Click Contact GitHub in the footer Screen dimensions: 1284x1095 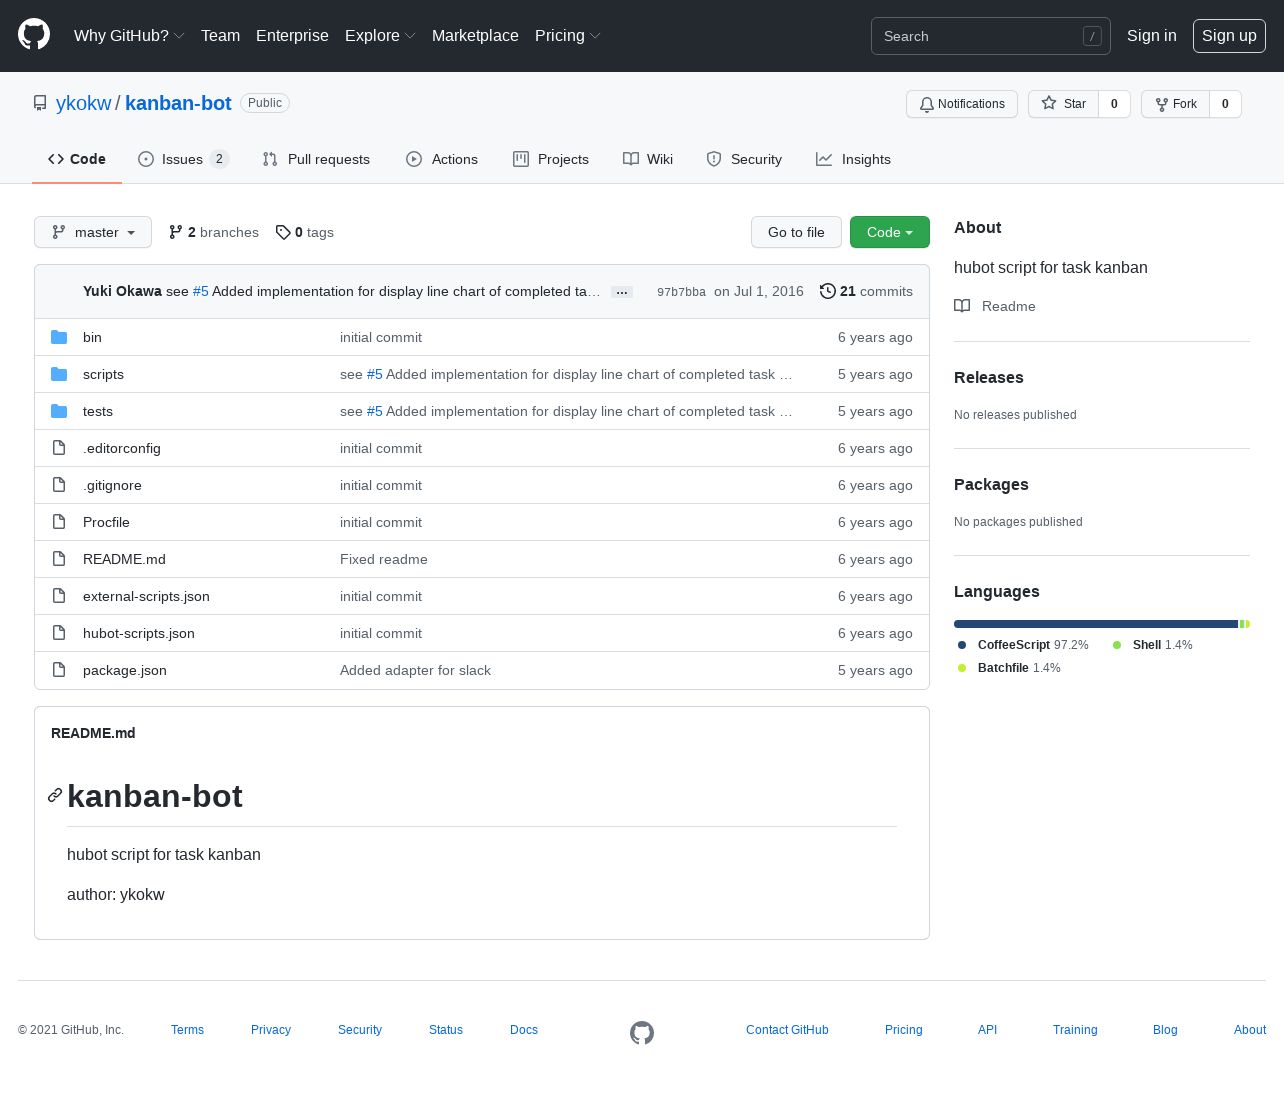(787, 1030)
